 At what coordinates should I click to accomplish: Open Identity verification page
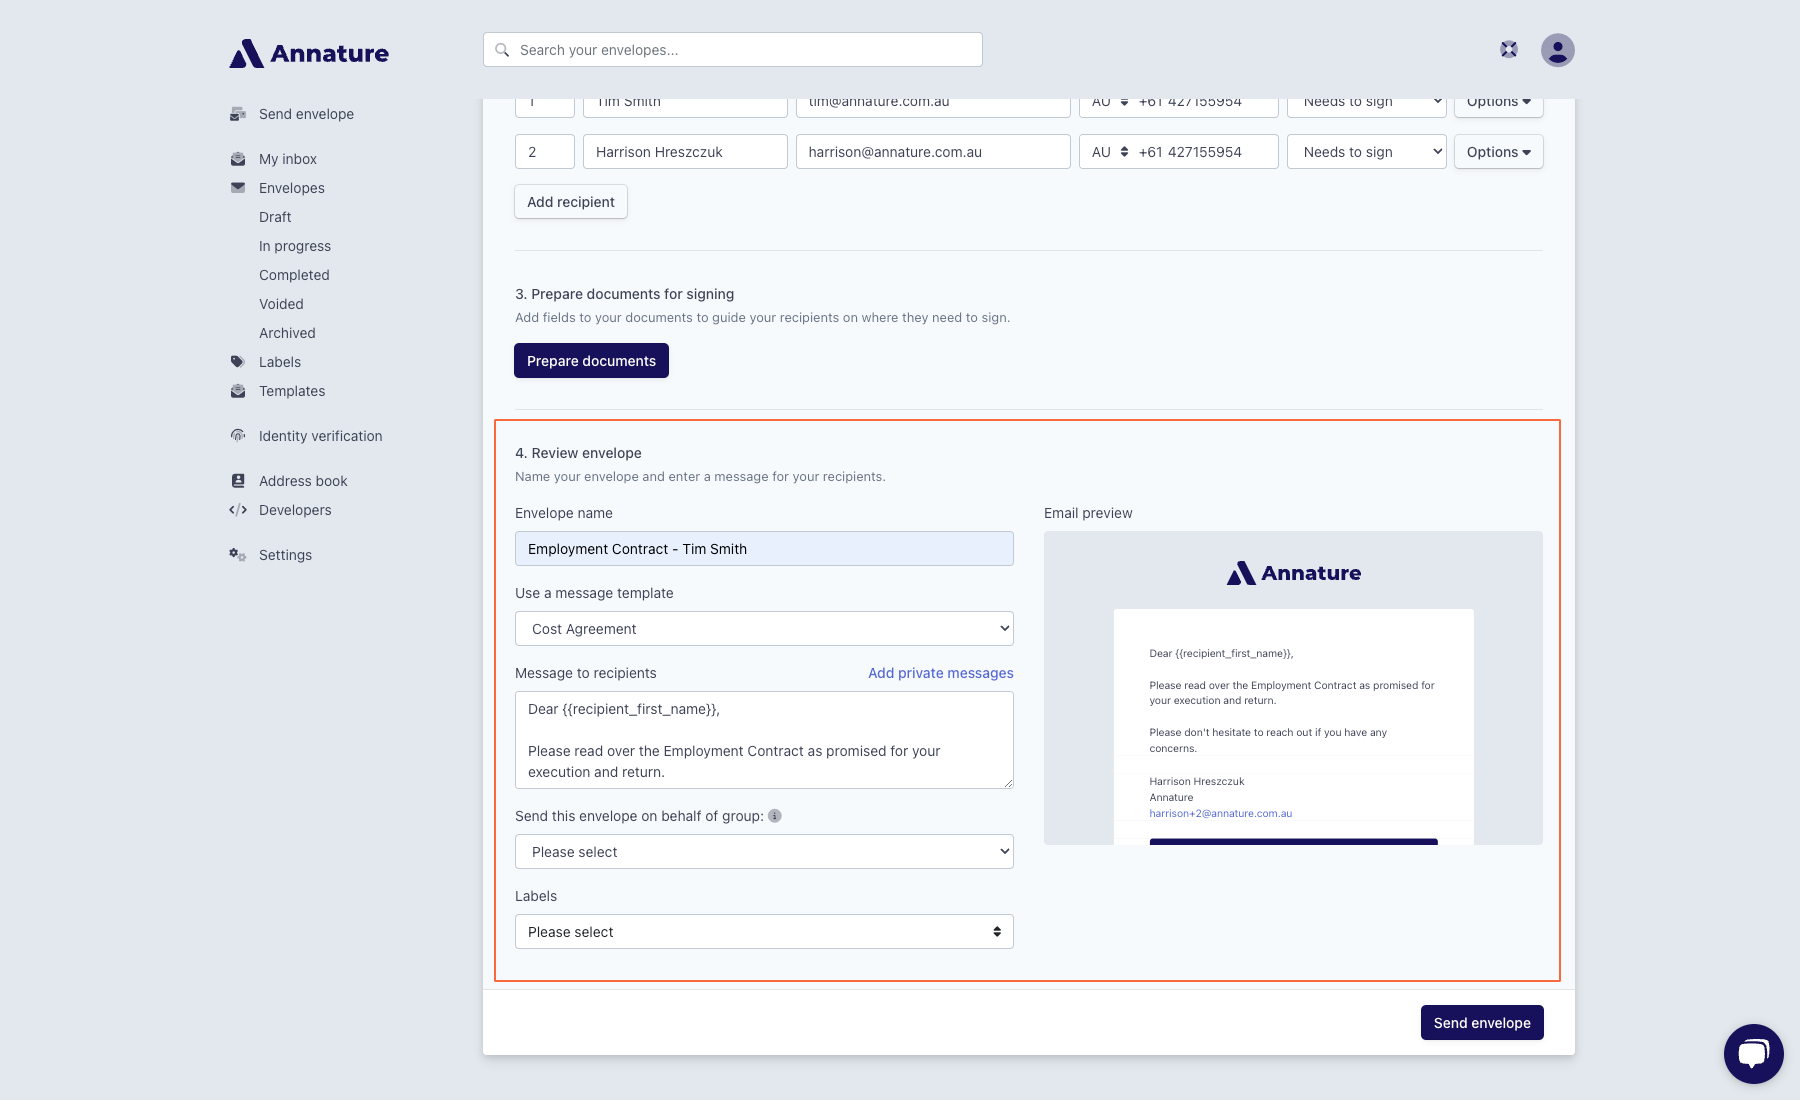point(320,436)
